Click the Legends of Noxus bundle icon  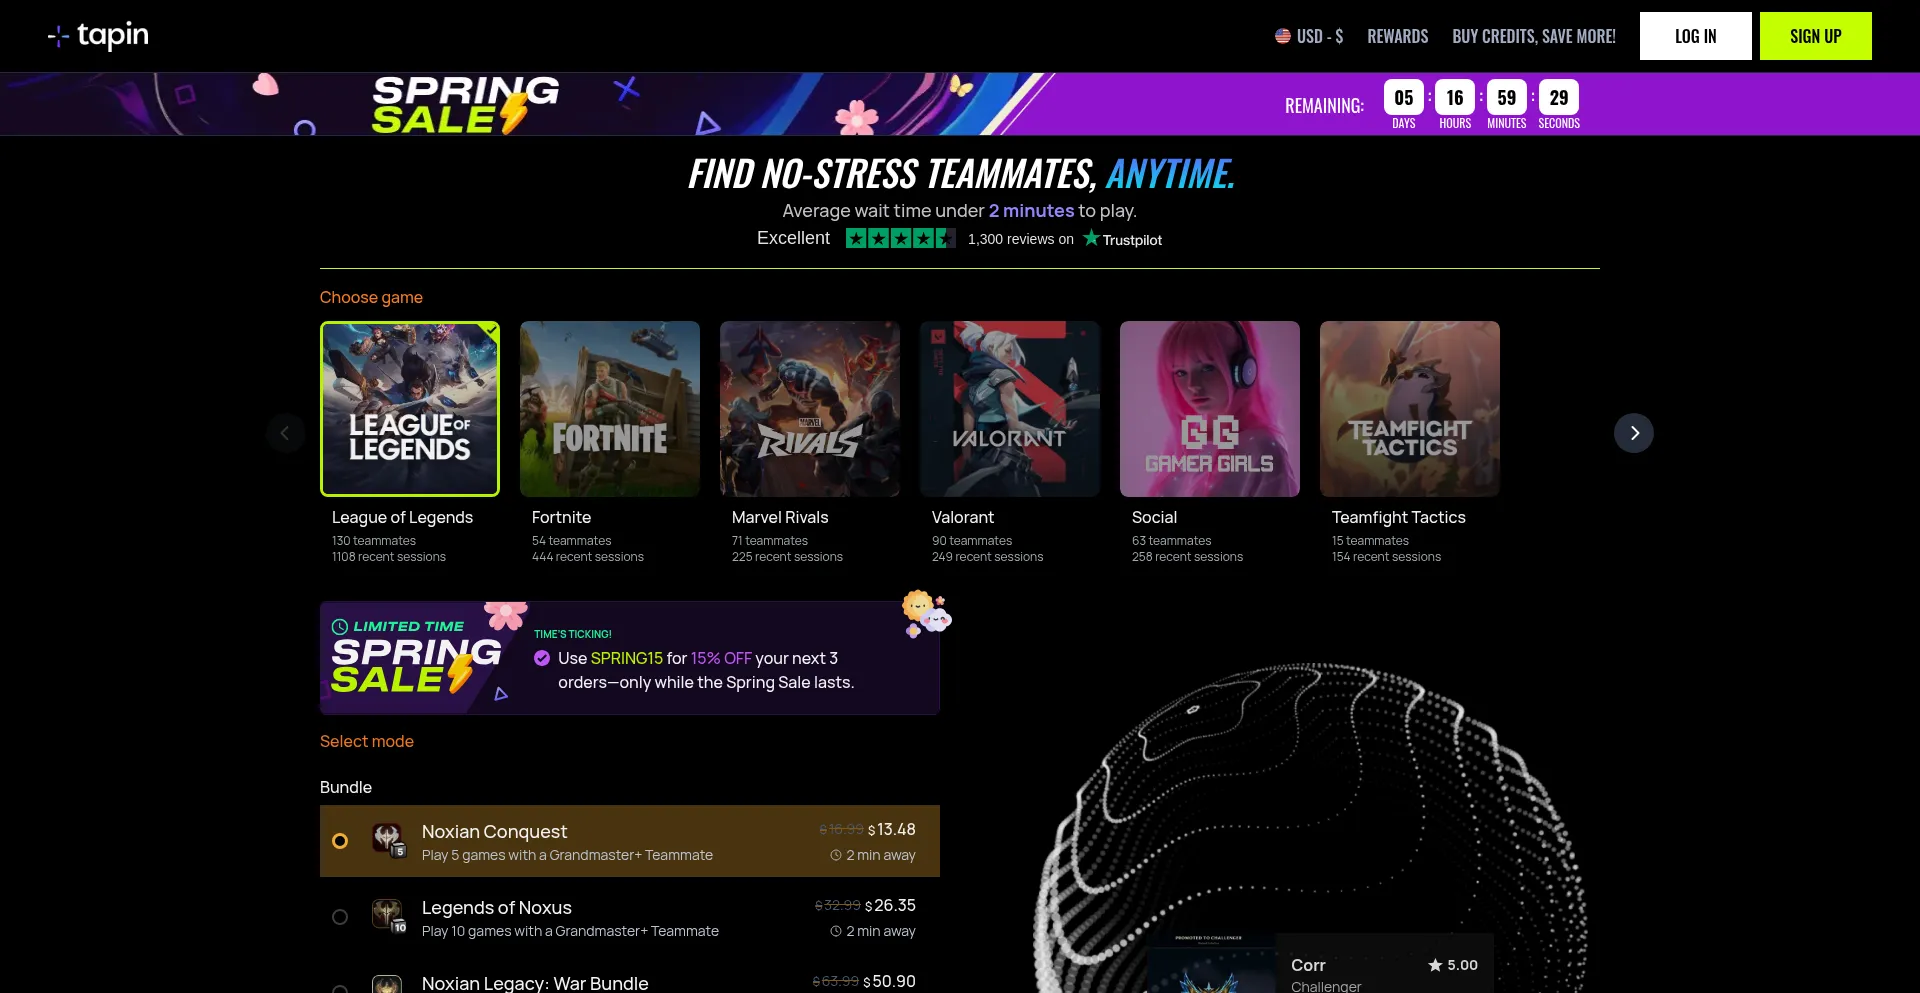coord(388,916)
